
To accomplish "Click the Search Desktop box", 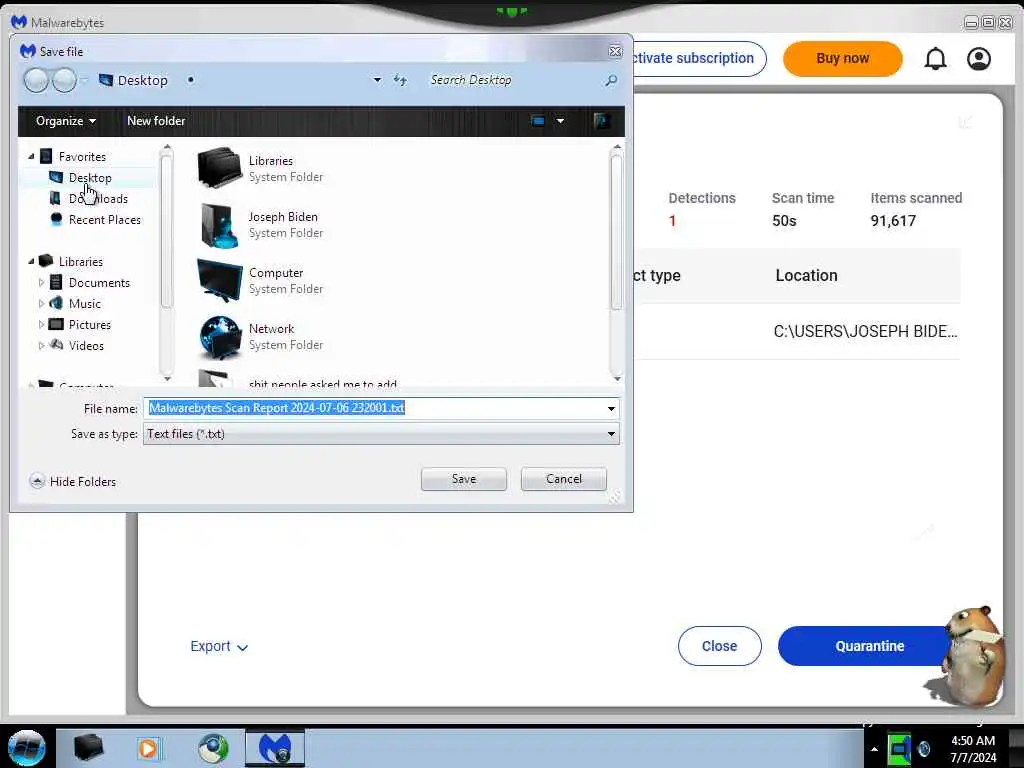I will (x=513, y=80).
